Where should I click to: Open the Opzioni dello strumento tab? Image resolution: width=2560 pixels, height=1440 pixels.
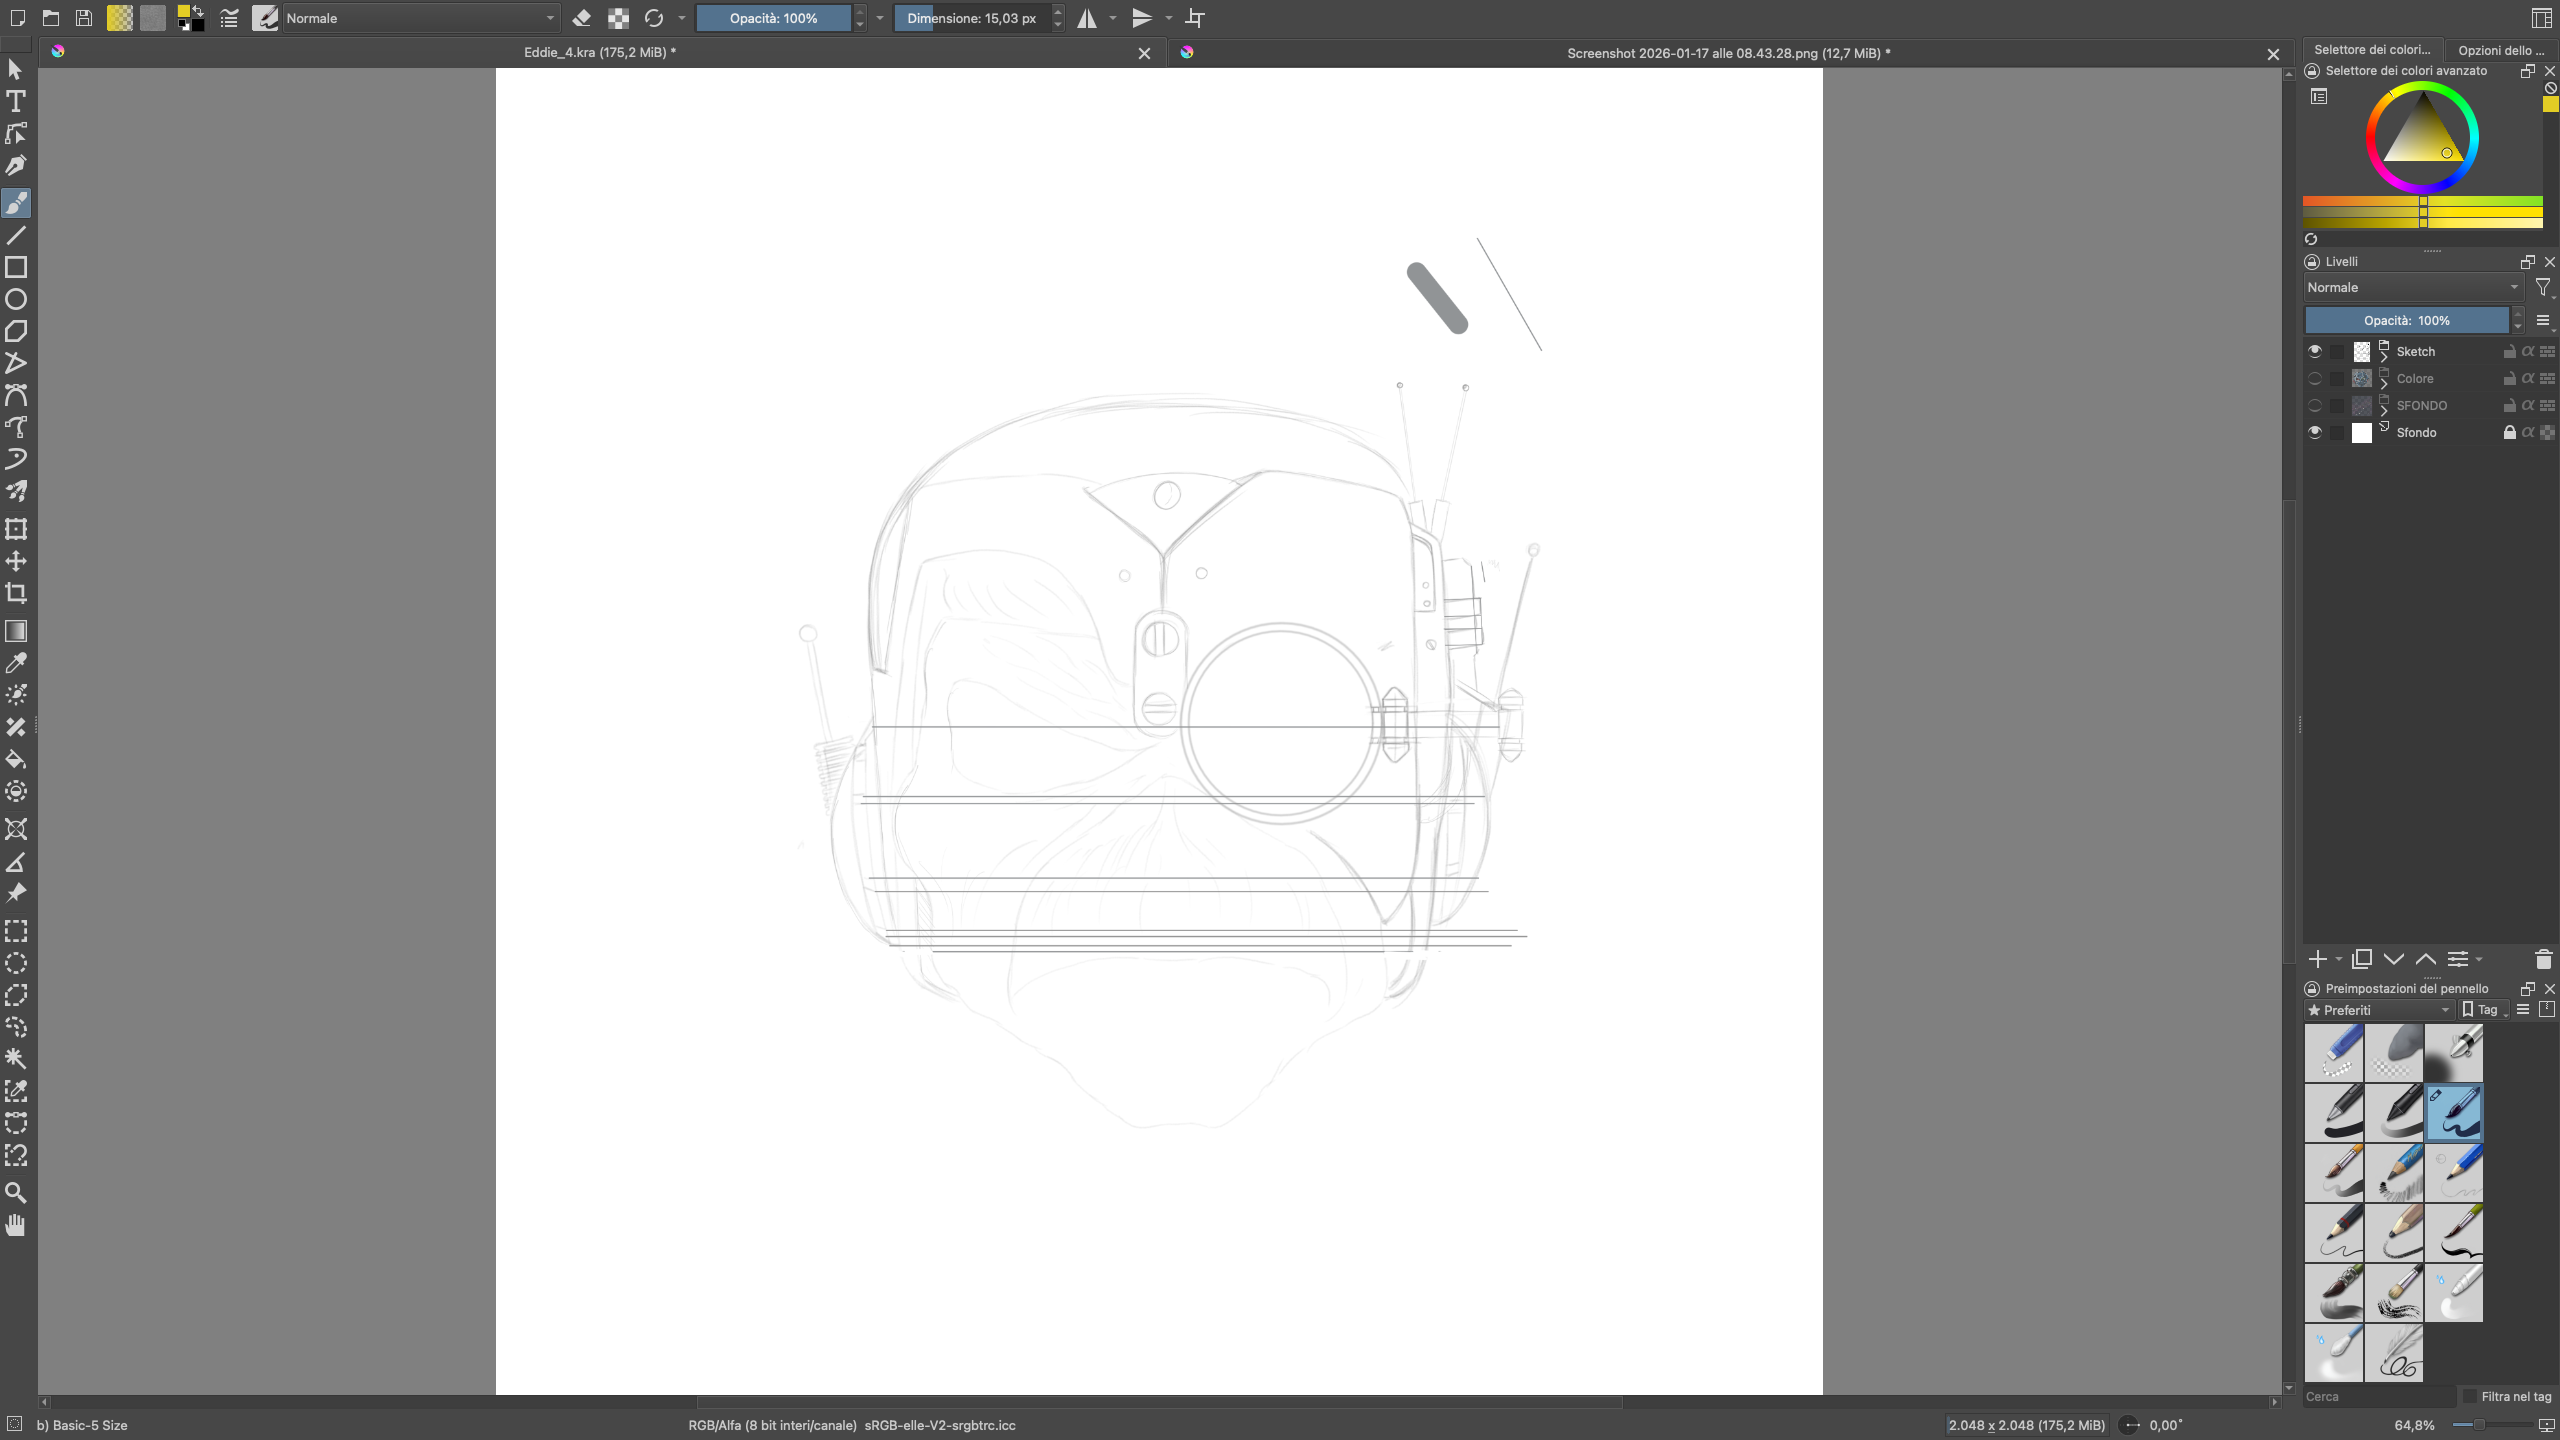click(2500, 50)
